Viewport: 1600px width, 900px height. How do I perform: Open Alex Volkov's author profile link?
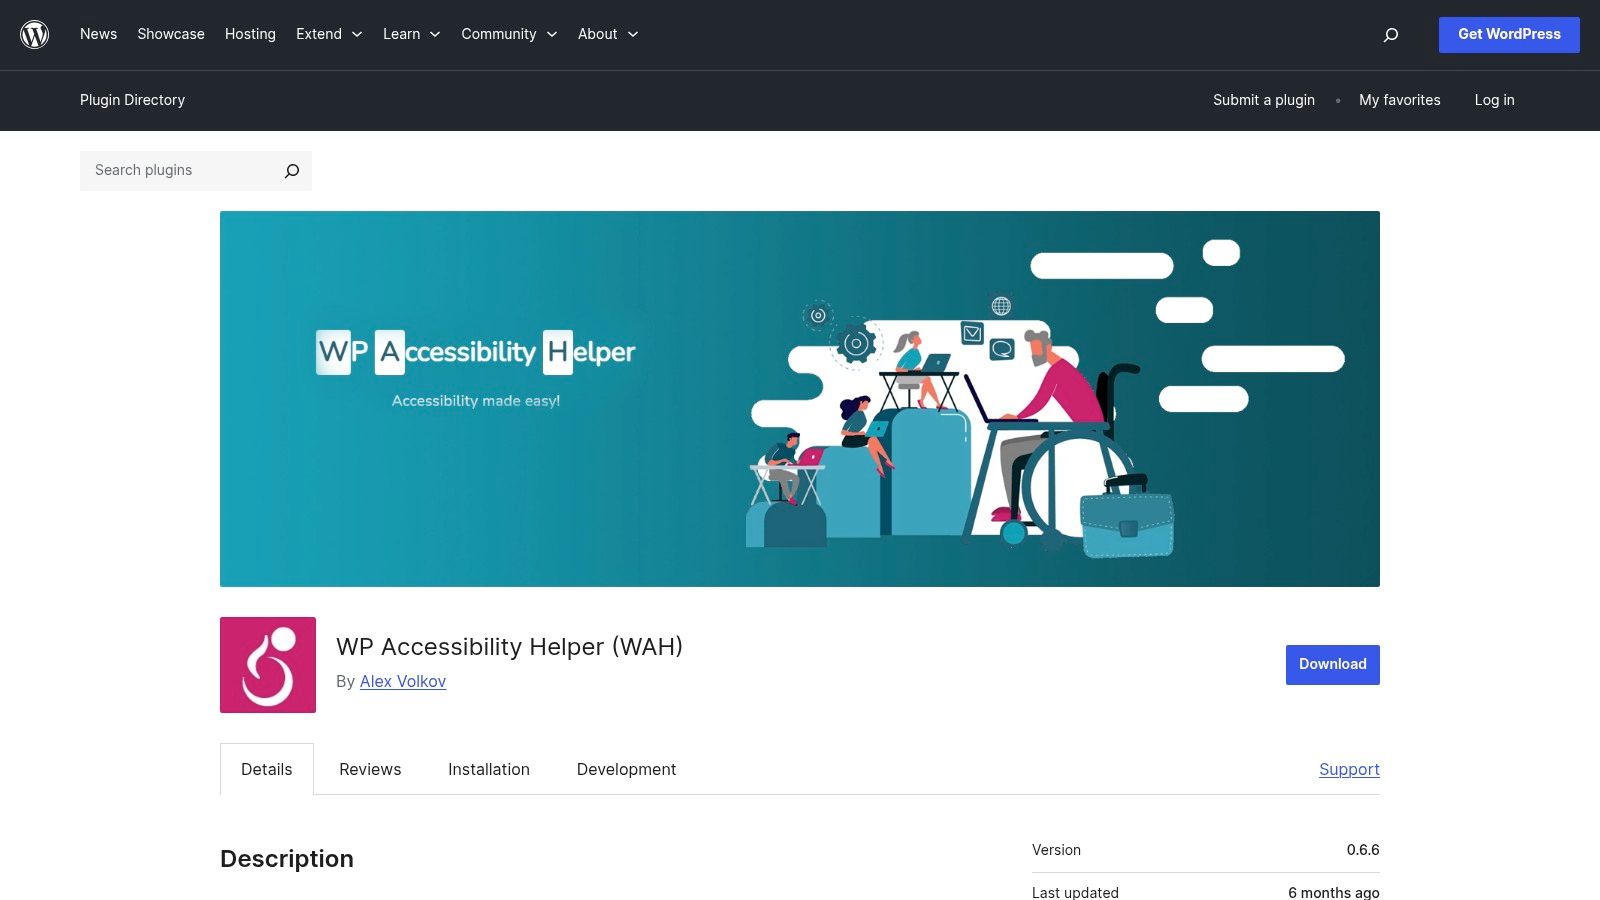tap(402, 681)
